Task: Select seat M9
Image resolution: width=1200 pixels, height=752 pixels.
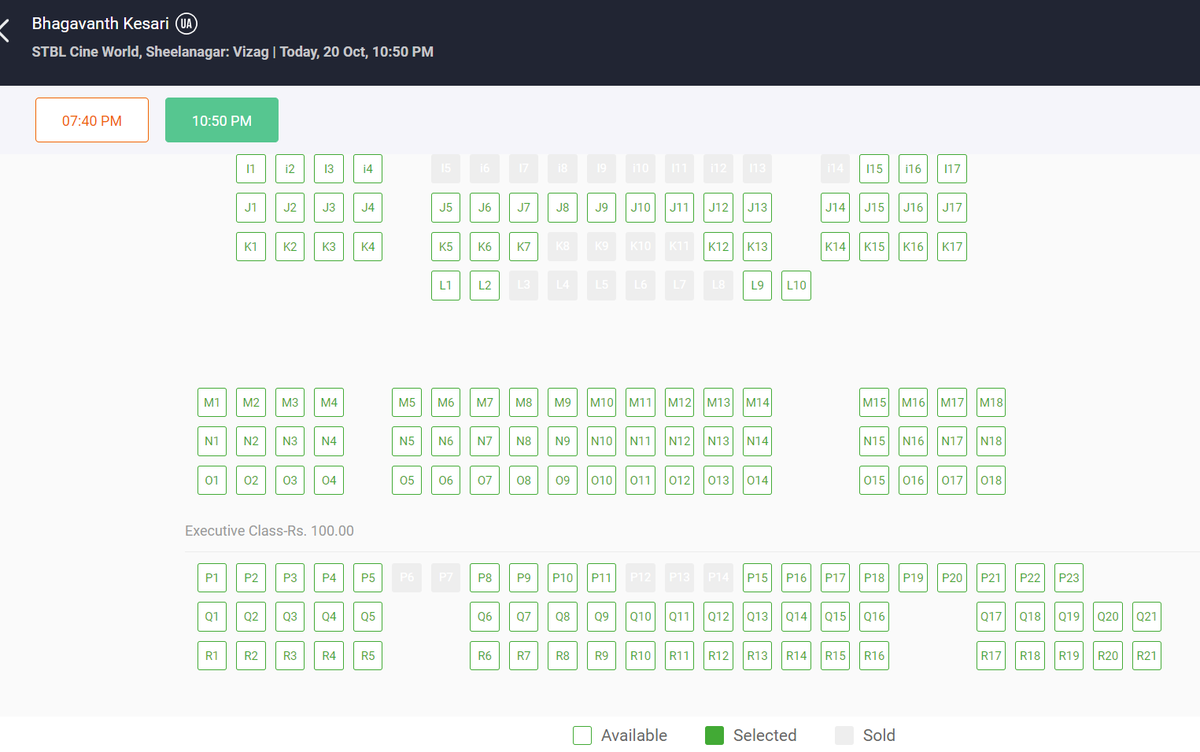Action: [563, 403]
